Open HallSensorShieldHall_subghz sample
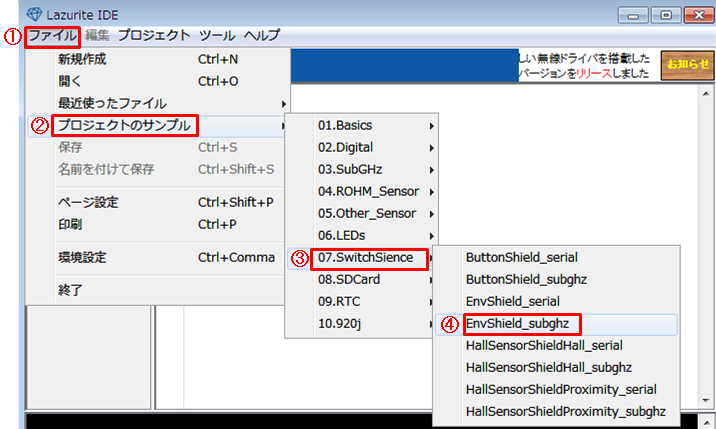Viewport: 716px width, 429px height. [x=556, y=367]
